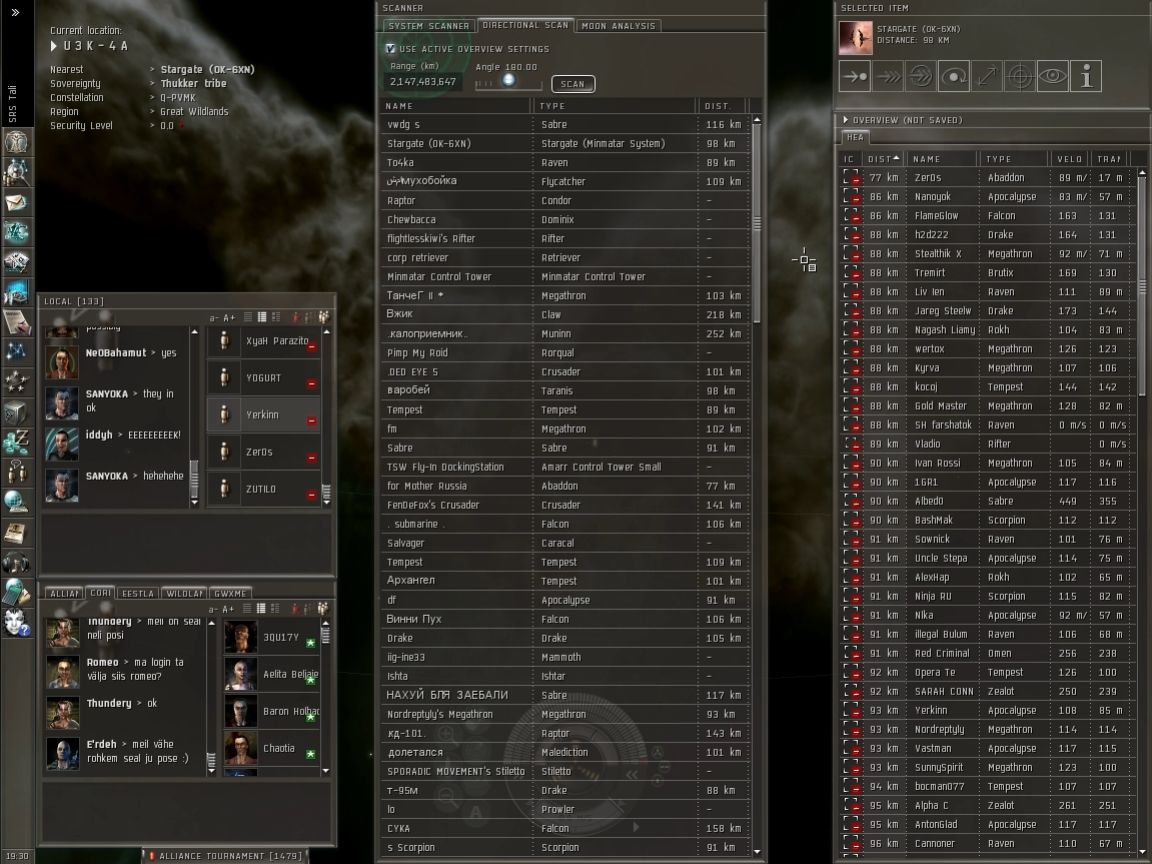Select the Directional Scan tab

[x=525, y=25]
